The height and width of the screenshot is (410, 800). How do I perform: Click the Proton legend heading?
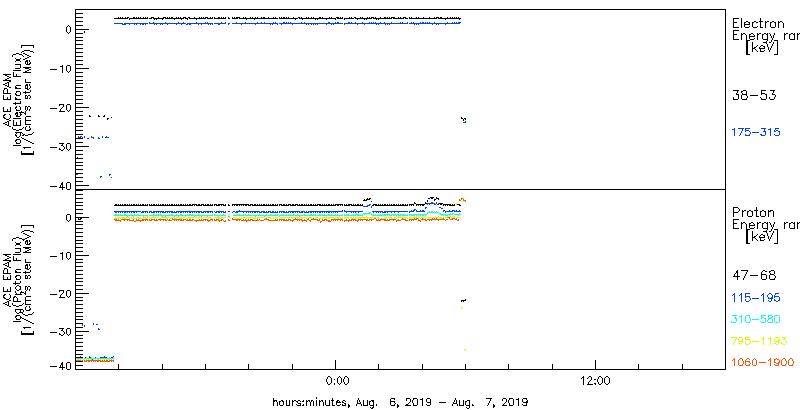(x=753, y=212)
